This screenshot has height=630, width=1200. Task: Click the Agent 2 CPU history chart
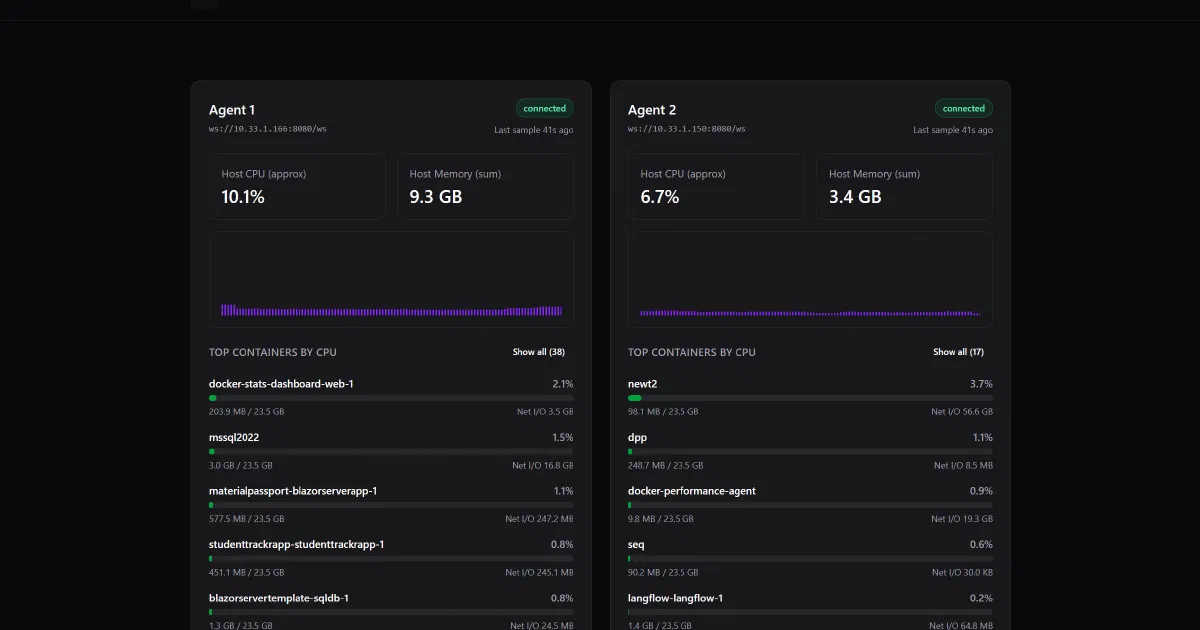click(x=810, y=279)
